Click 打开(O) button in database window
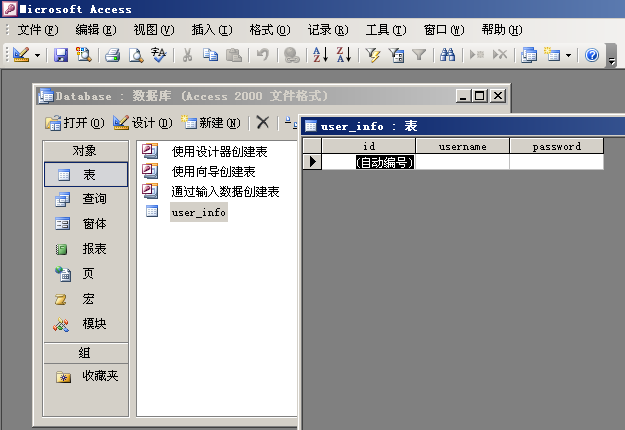625x430 pixels. pos(75,123)
